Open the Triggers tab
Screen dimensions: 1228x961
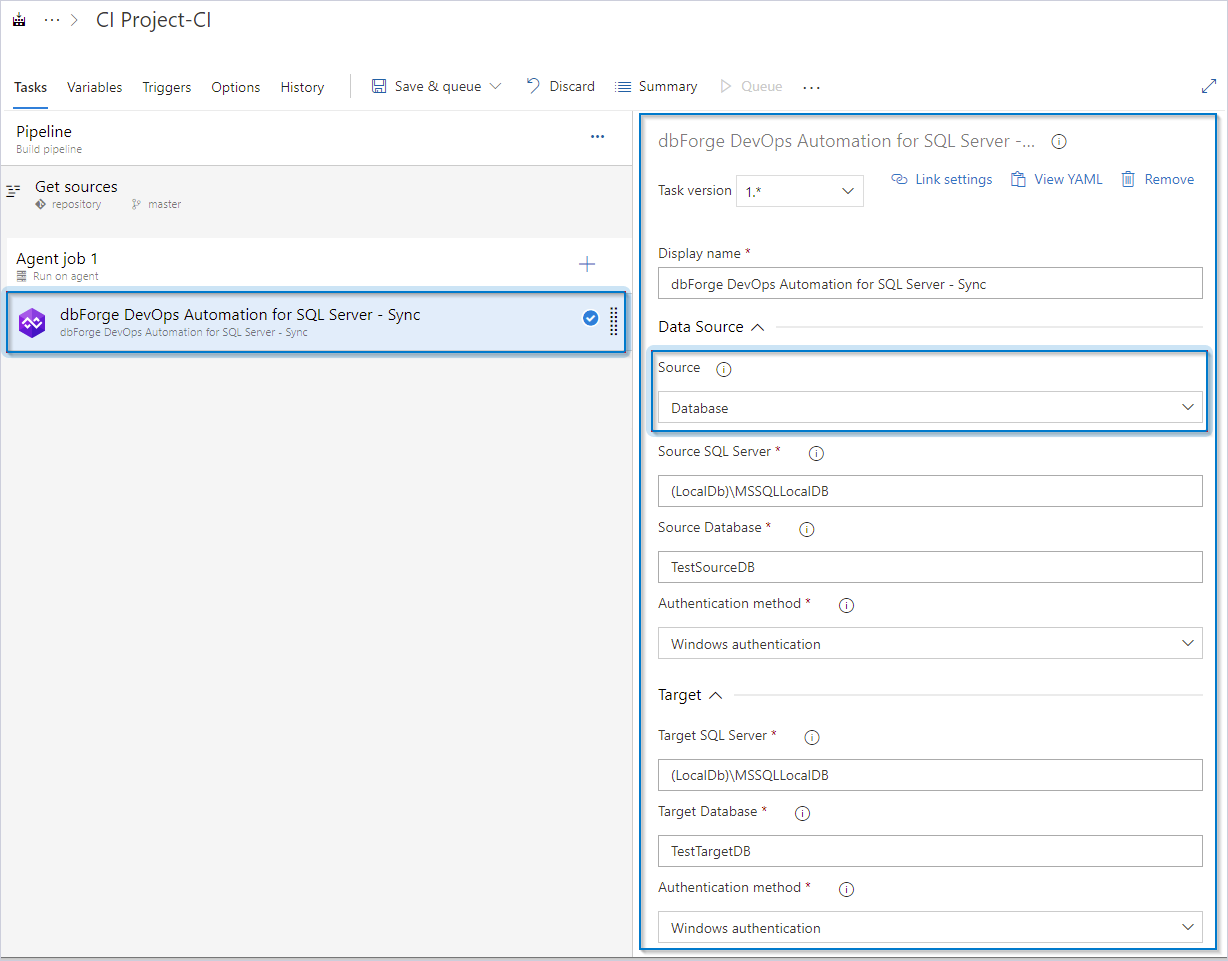click(166, 87)
